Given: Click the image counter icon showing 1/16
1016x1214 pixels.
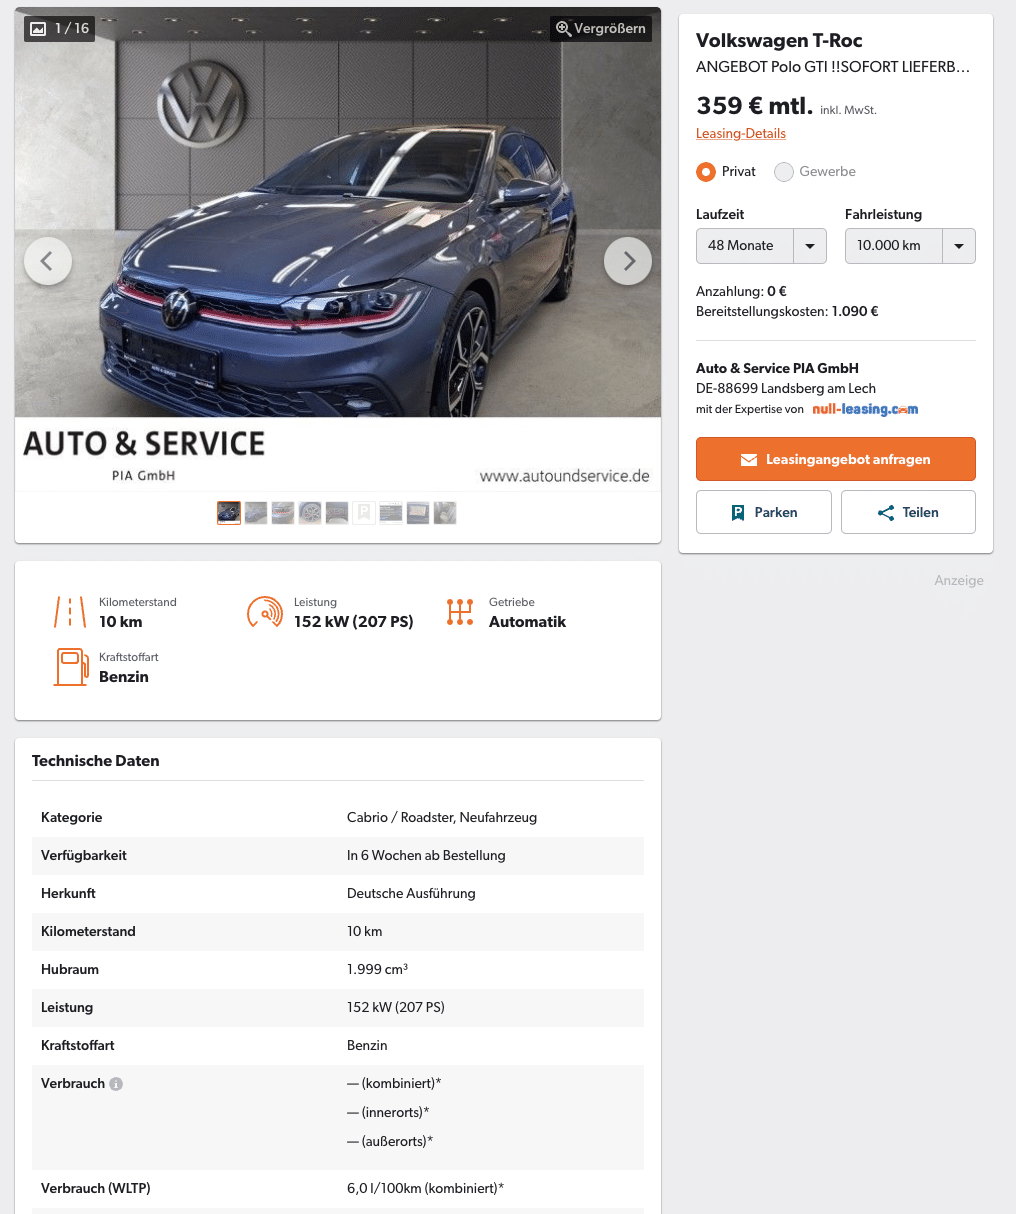Looking at the screenshot, I should coord(38,29).
